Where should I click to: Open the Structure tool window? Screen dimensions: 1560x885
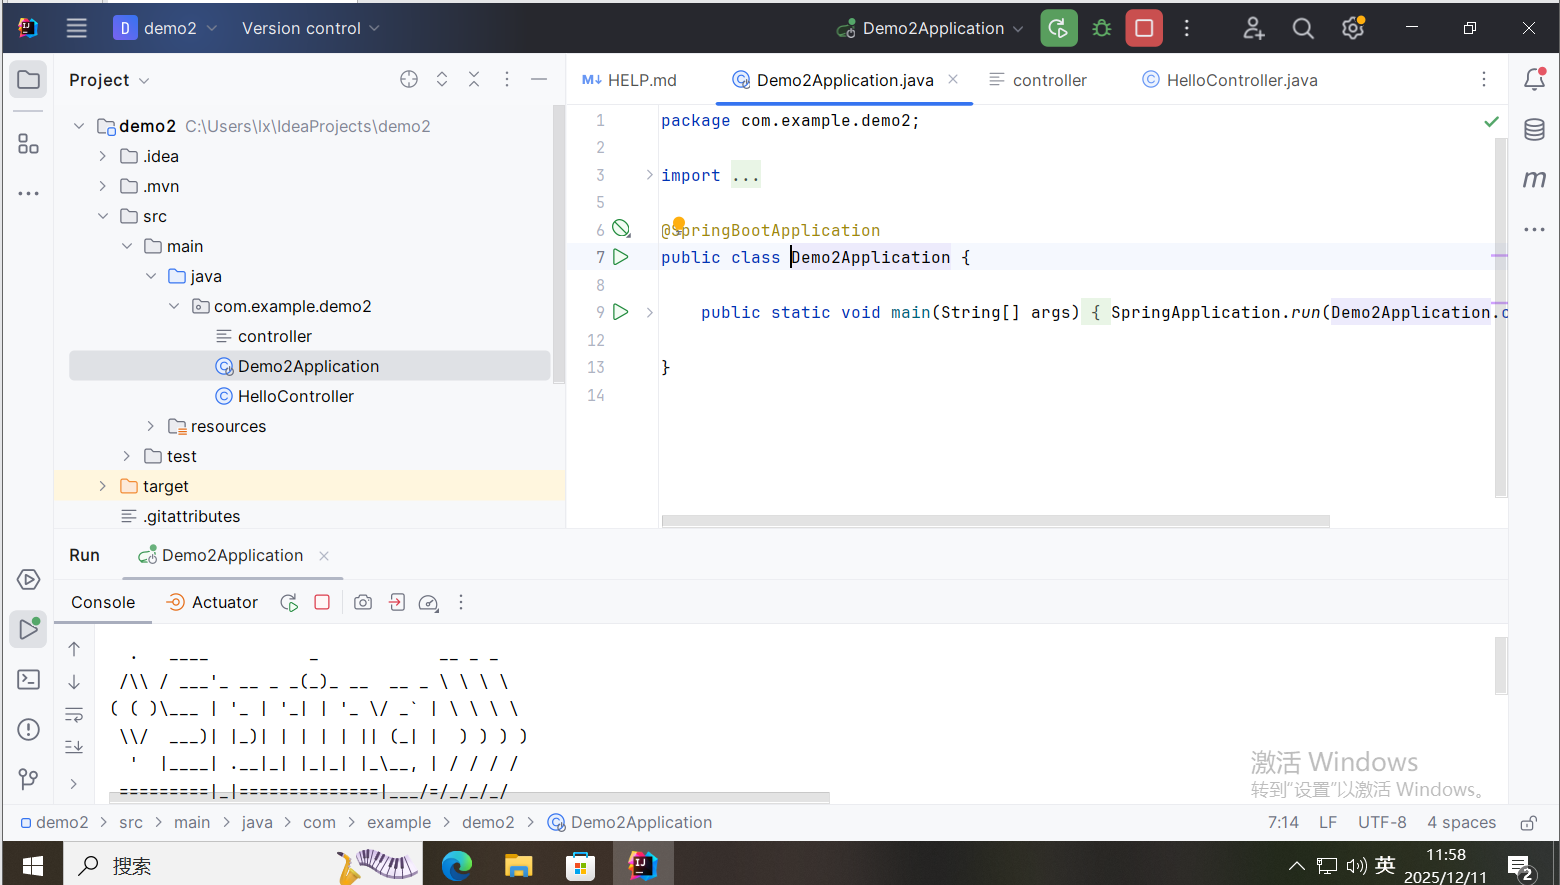coord(28,144)
